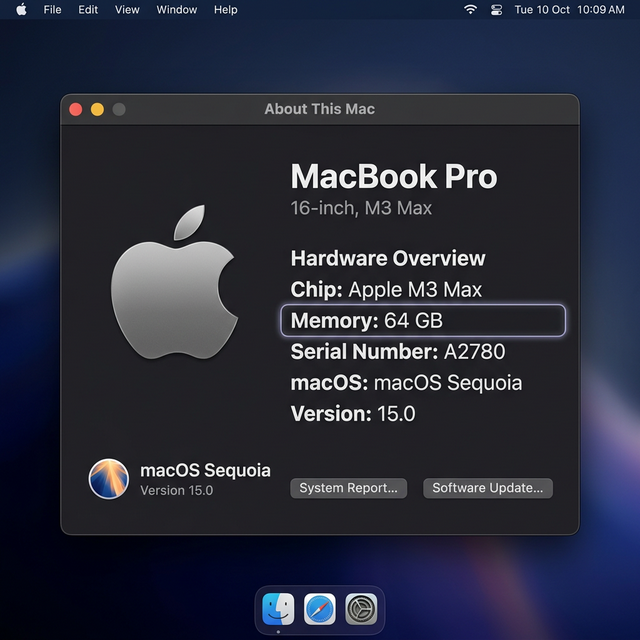Viewport: 640px width, 640px height.
Task: Open the Edit menu
Action: pos(88,9)
